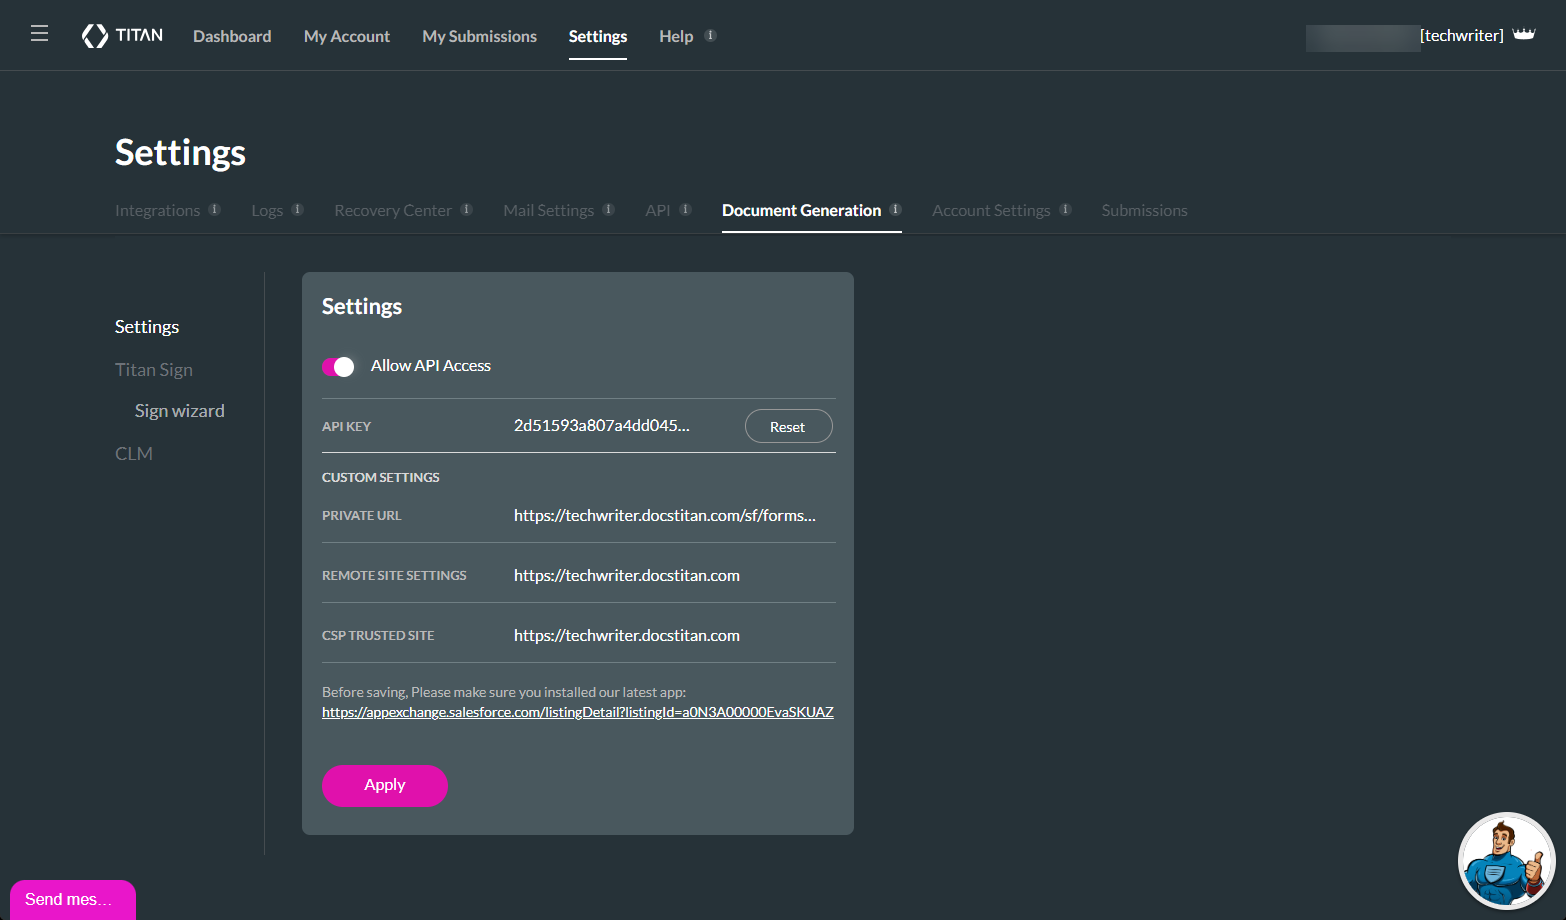The height and width of the screenshot is (920, 1566).
Task: Open the Send message chat button
Action: tap(73, 899)
